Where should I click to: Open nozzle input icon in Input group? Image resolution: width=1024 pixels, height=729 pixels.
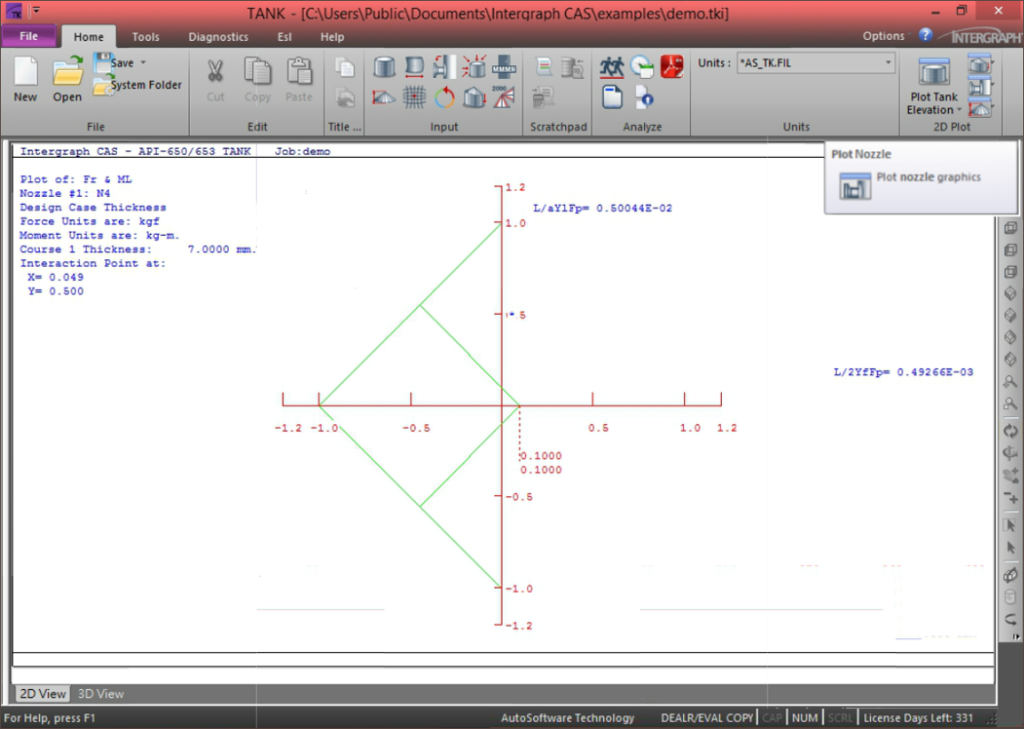[x=444, y=67]
